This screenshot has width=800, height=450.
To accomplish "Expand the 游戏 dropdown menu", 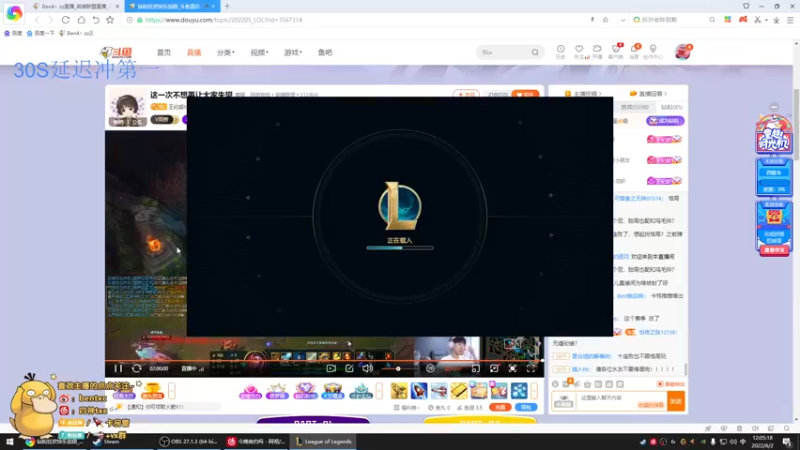I will click(293, 53).
